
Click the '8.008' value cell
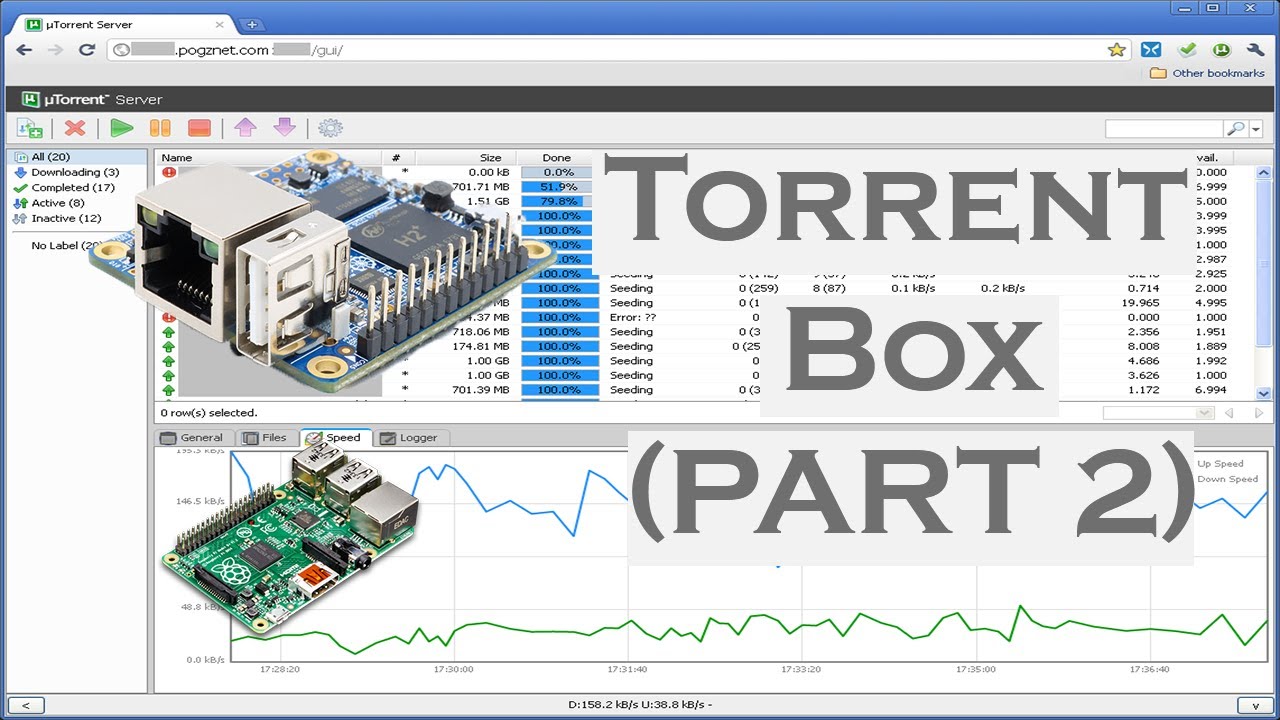(x=1144, y=346)
